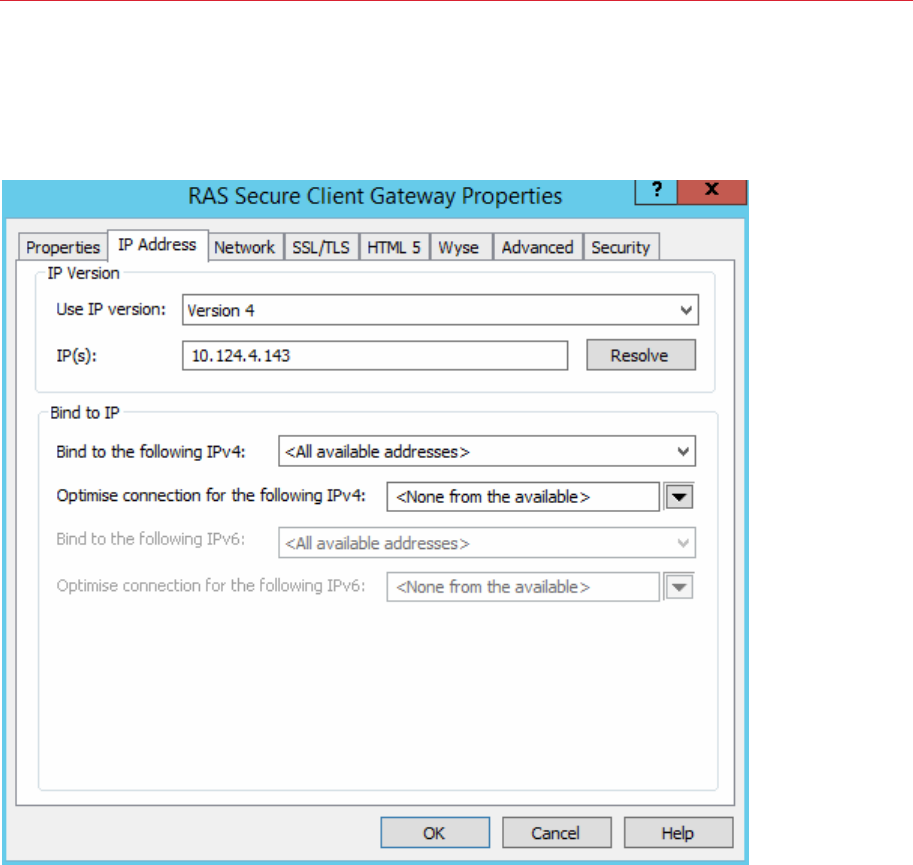Open the HTML 5 tab
The width and height of the screenshot is (913, 865).
[x=394, y=247]
